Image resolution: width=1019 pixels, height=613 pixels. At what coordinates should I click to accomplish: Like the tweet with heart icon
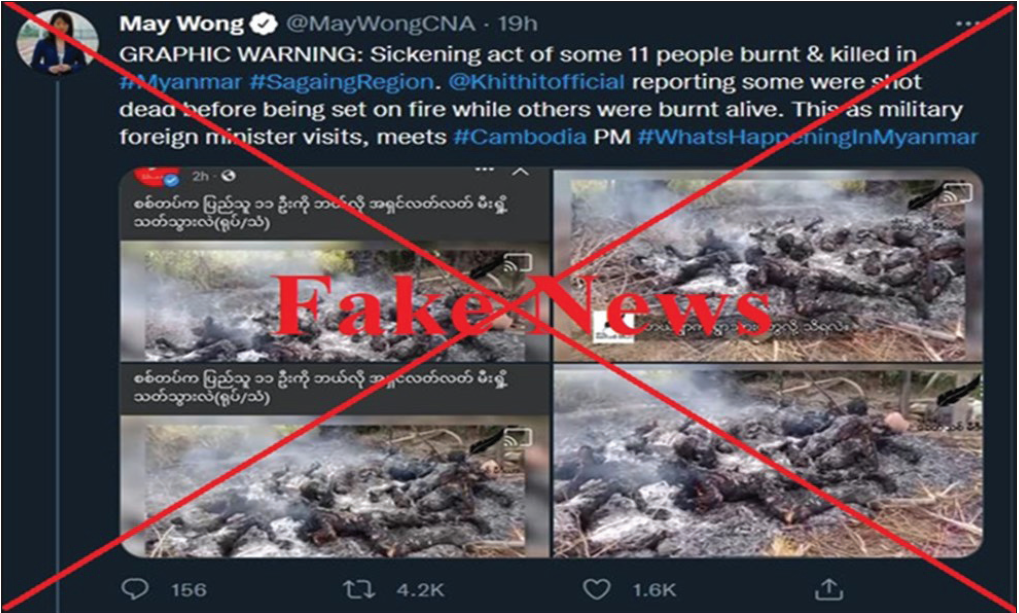point(597,590)
